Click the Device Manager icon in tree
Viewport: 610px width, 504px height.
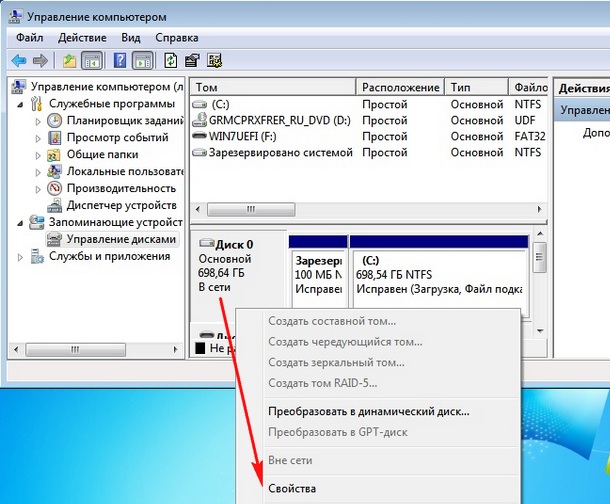pos(54,205)
